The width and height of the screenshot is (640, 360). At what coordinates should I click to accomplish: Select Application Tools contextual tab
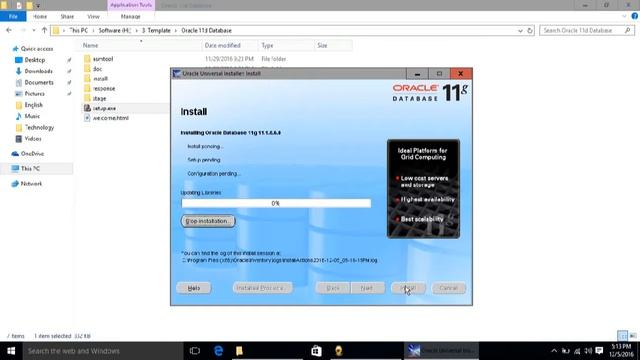click(x=131, y=5)
